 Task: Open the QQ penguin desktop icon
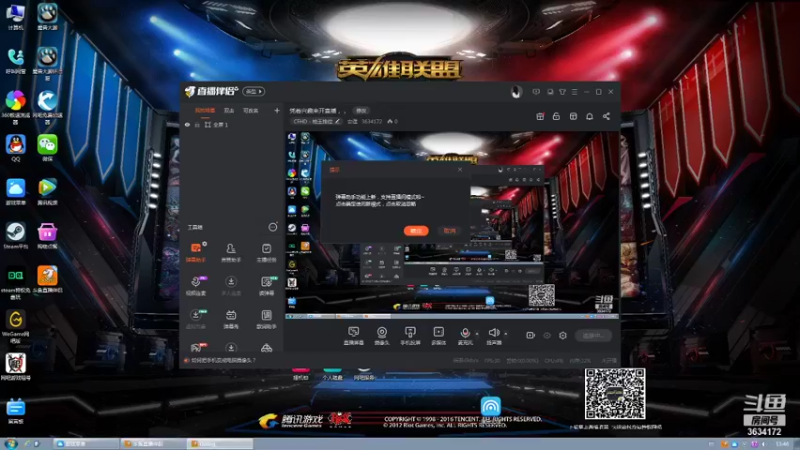pyautogui.click(x=16, y=148)
